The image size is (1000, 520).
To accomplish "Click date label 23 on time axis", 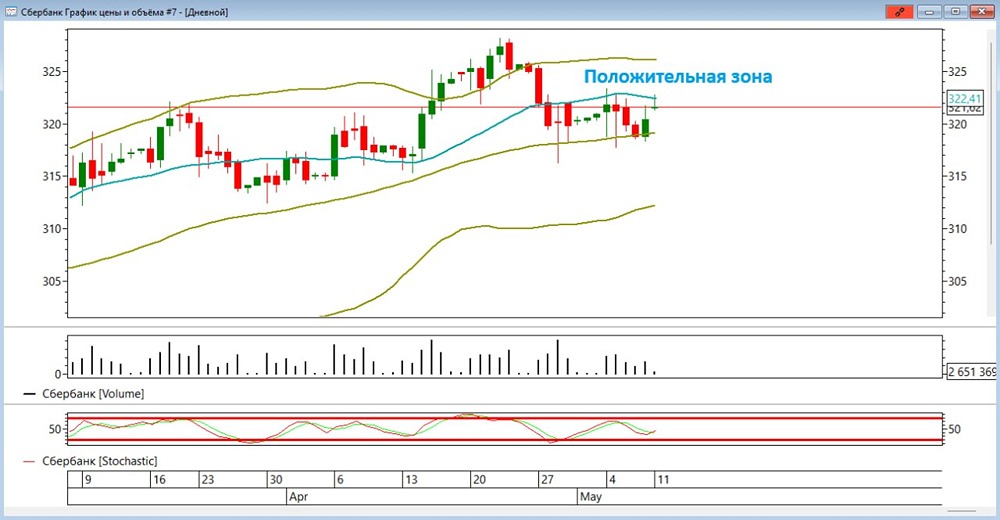I will (208, 479).
